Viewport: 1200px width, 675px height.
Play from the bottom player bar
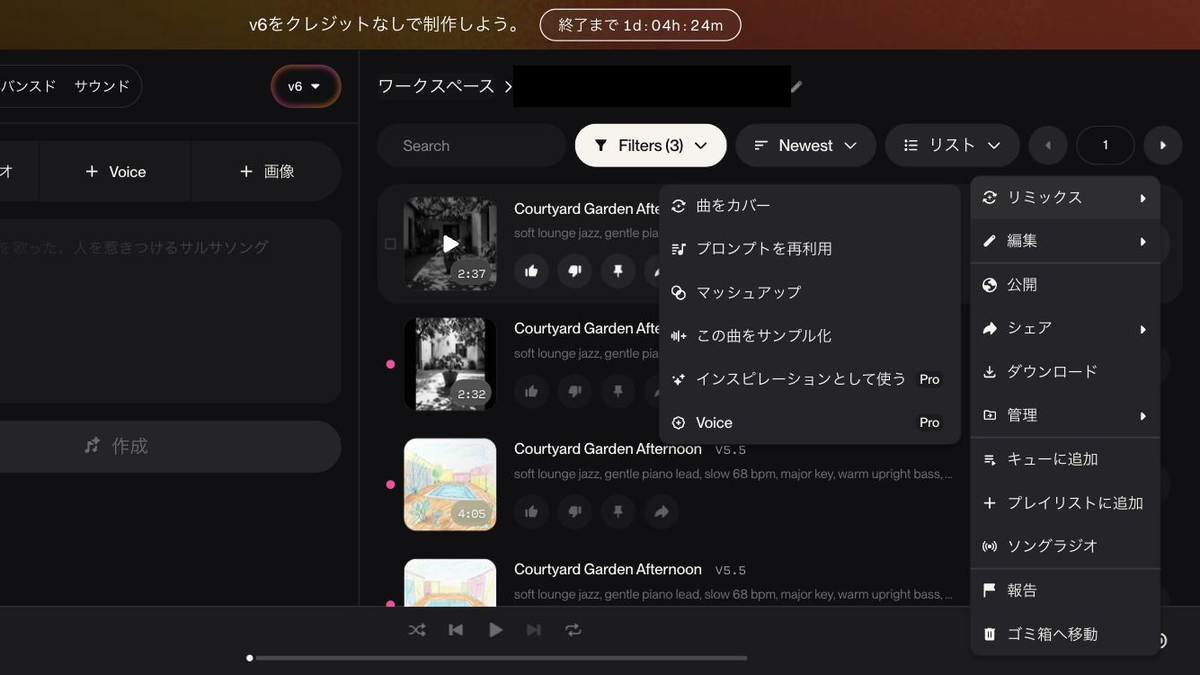tap(495, 630)
